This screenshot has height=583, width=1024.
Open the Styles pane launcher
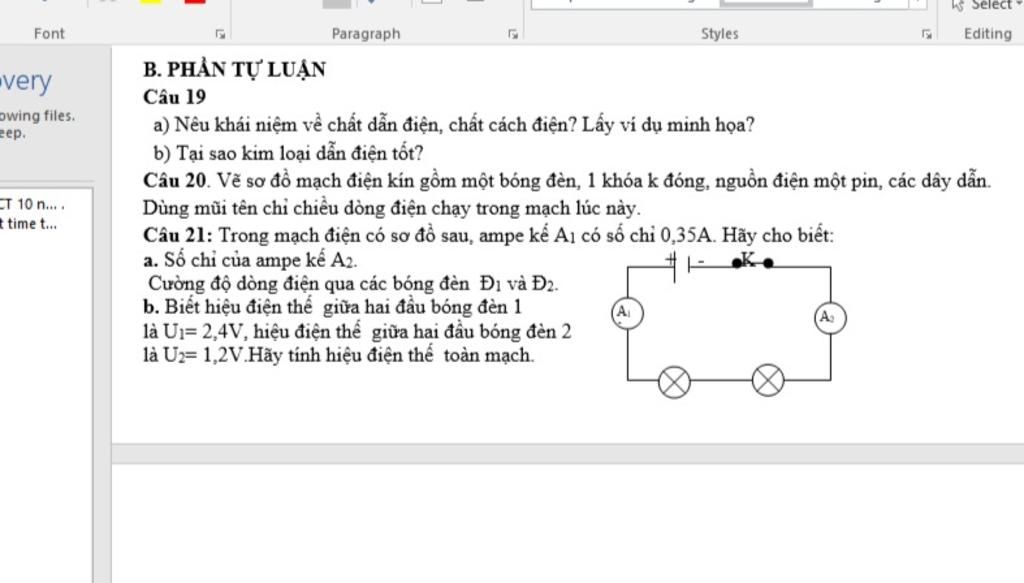[926, 34]
